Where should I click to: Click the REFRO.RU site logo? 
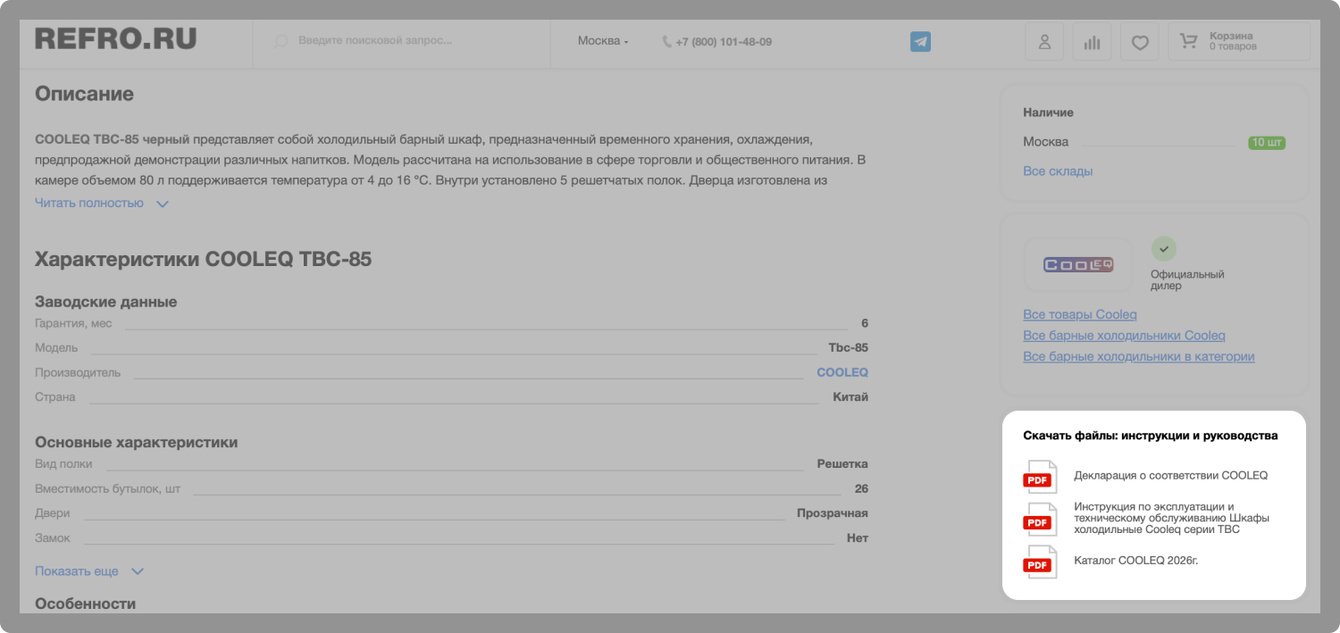[x=116, y=39]
